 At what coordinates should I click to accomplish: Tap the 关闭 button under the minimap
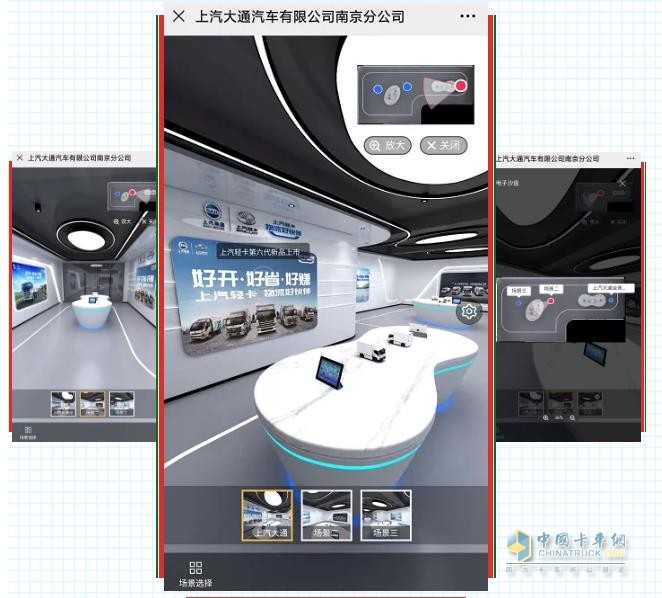(443, 146)
